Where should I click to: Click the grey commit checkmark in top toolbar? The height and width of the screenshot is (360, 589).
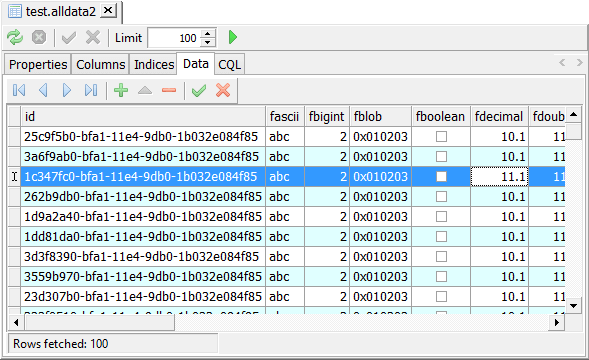pos(69,38)
